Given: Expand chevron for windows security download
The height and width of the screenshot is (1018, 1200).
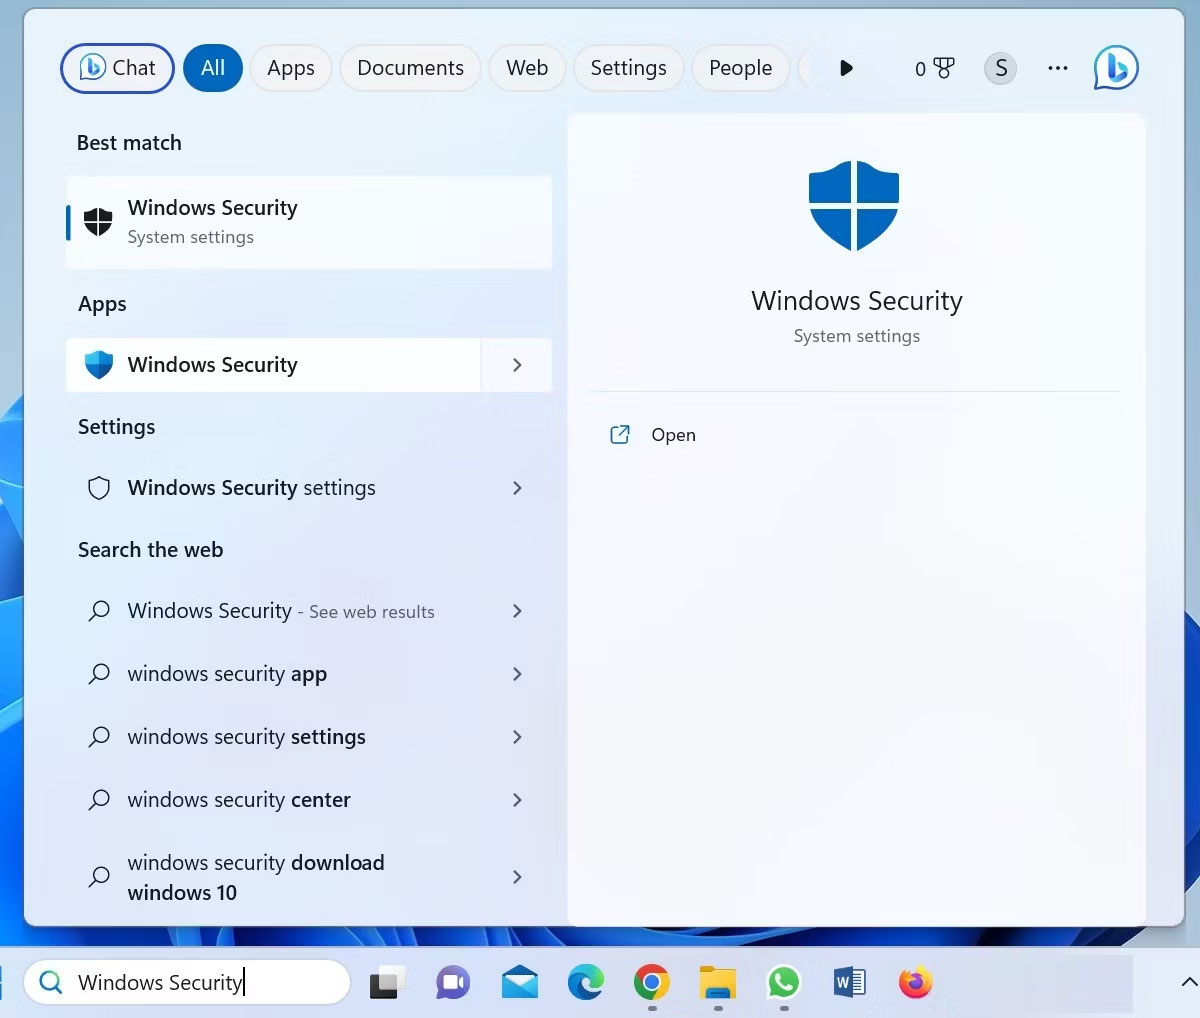Looking at the screenshot, I should pyautogui.click(x=517, y=877).
